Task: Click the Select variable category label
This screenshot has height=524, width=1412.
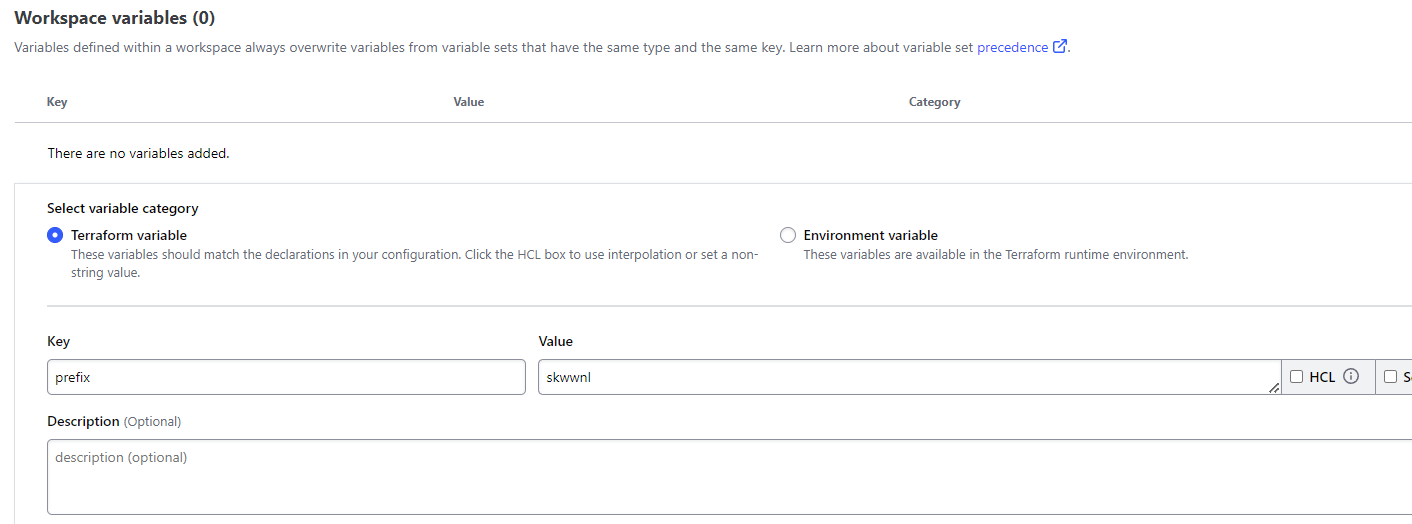Action: coord(122,208)
